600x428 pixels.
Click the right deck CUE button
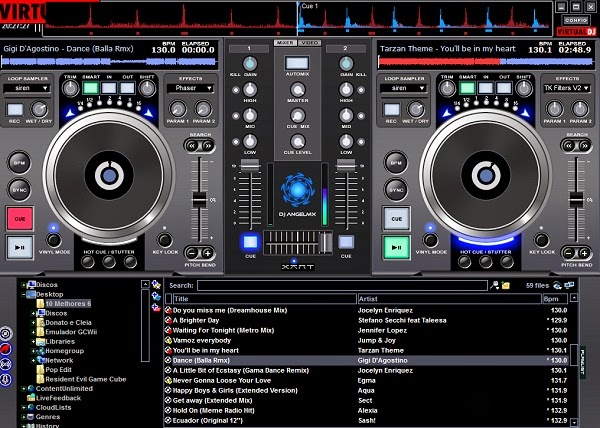(x=396, y=219)
